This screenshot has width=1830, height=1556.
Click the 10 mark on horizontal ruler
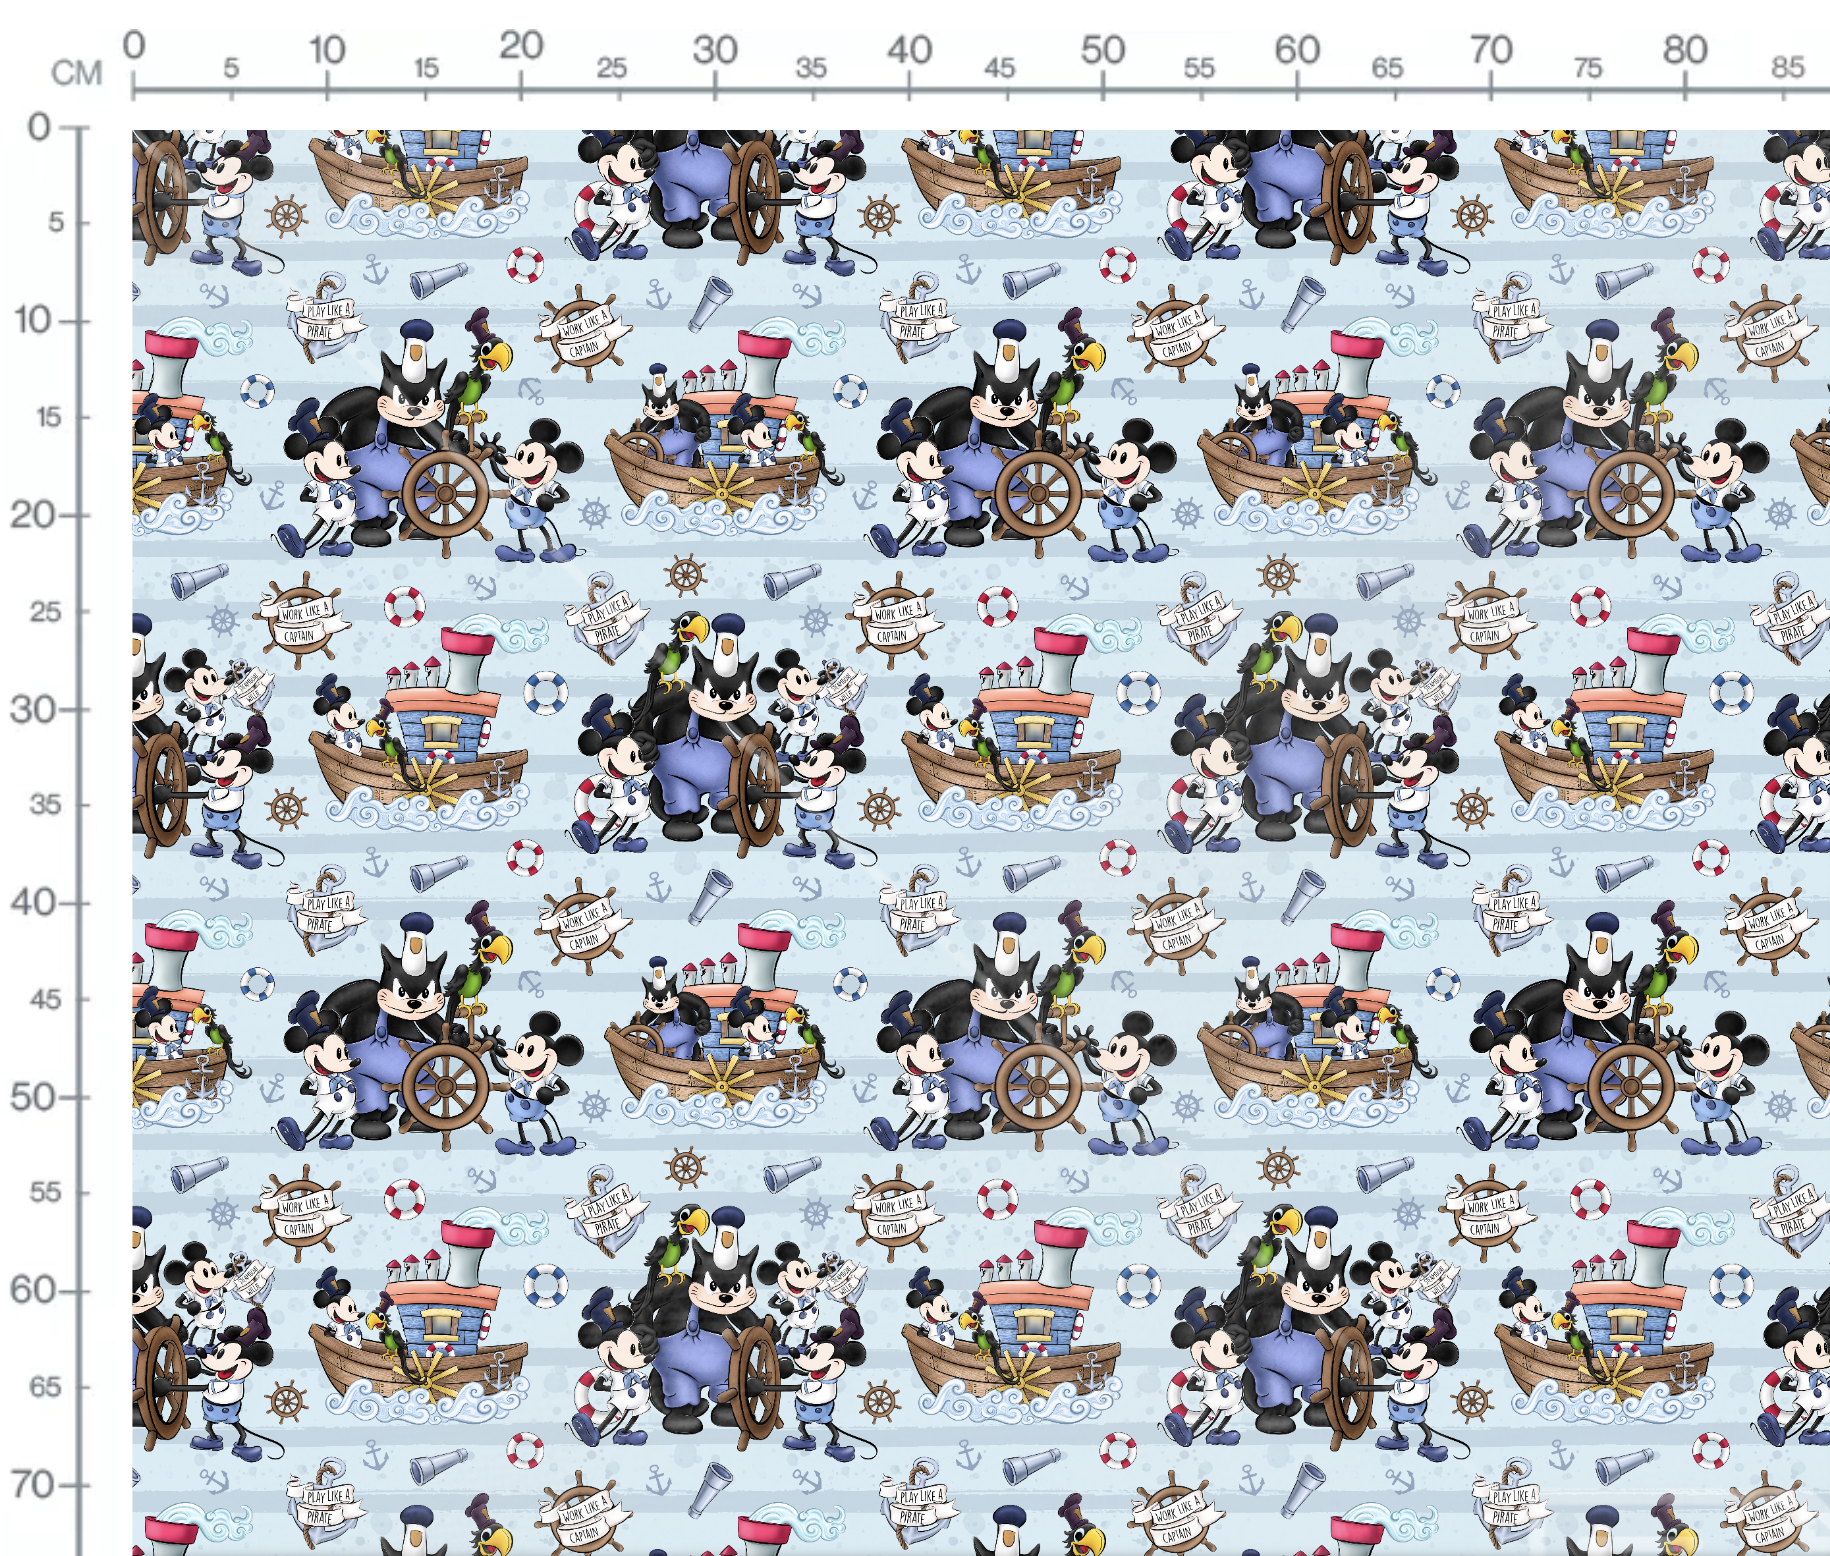(326, 49)
